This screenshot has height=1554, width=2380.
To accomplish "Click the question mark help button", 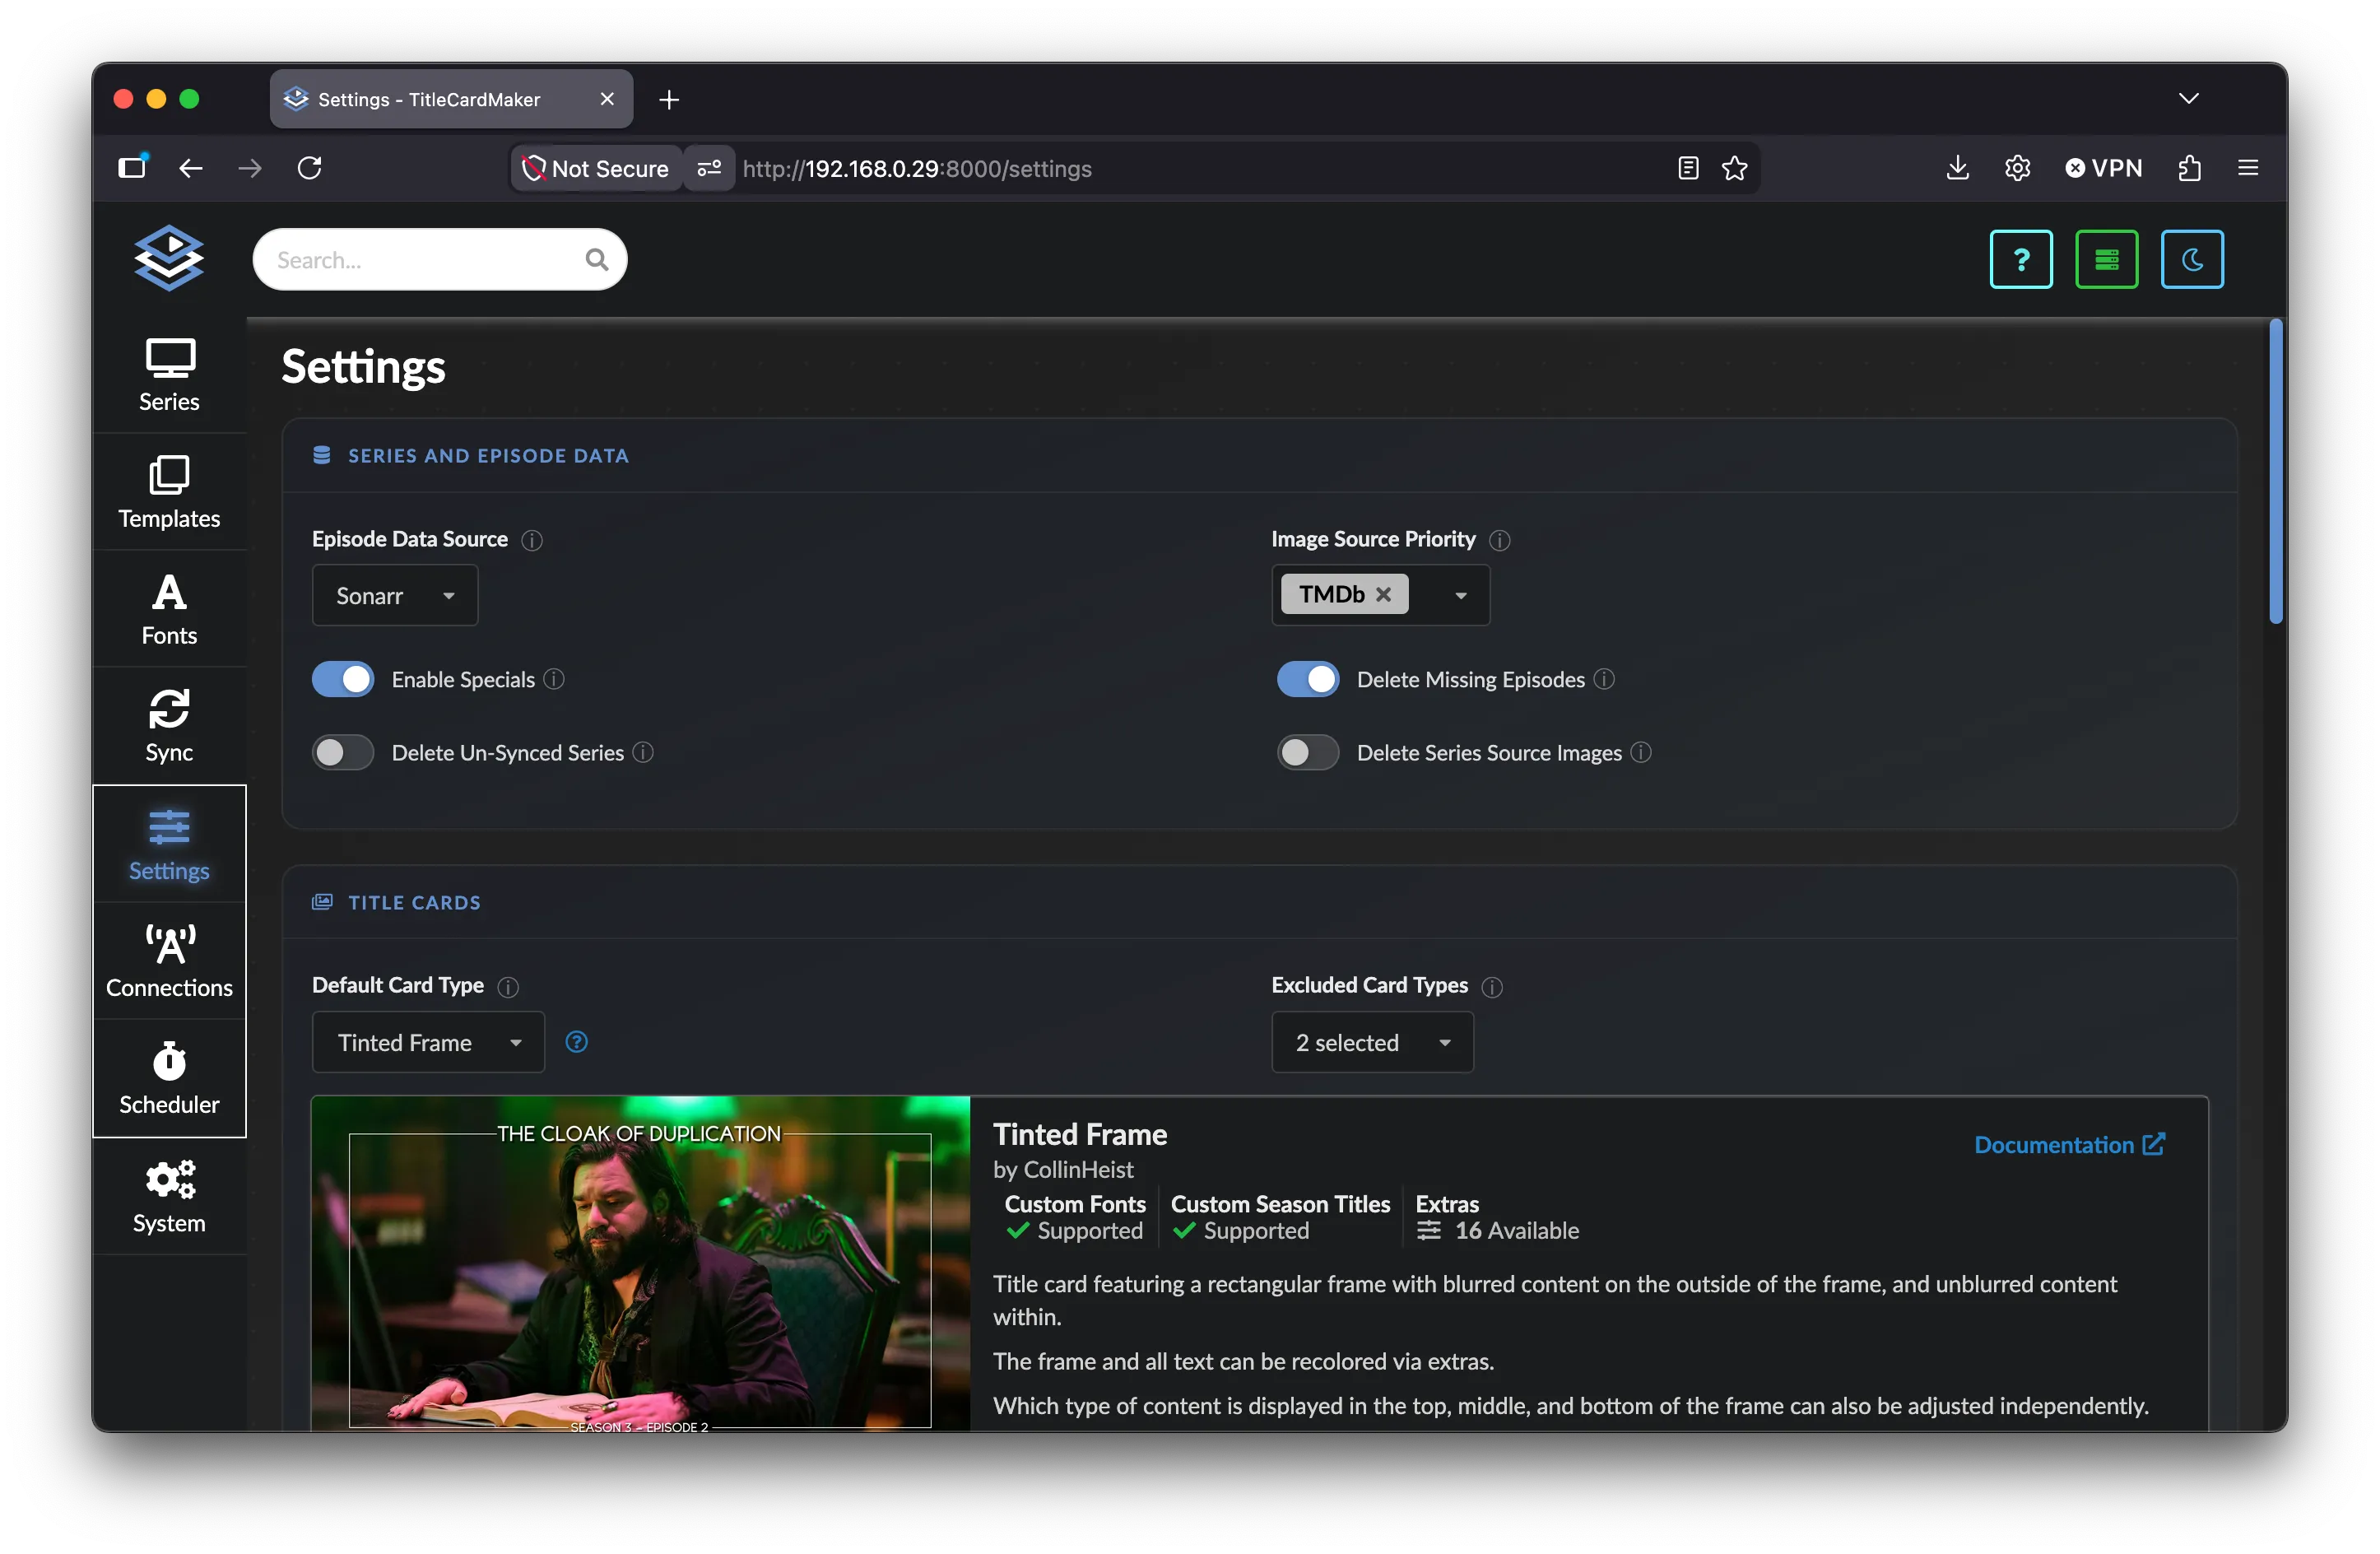I will [x=2021, y=259].
